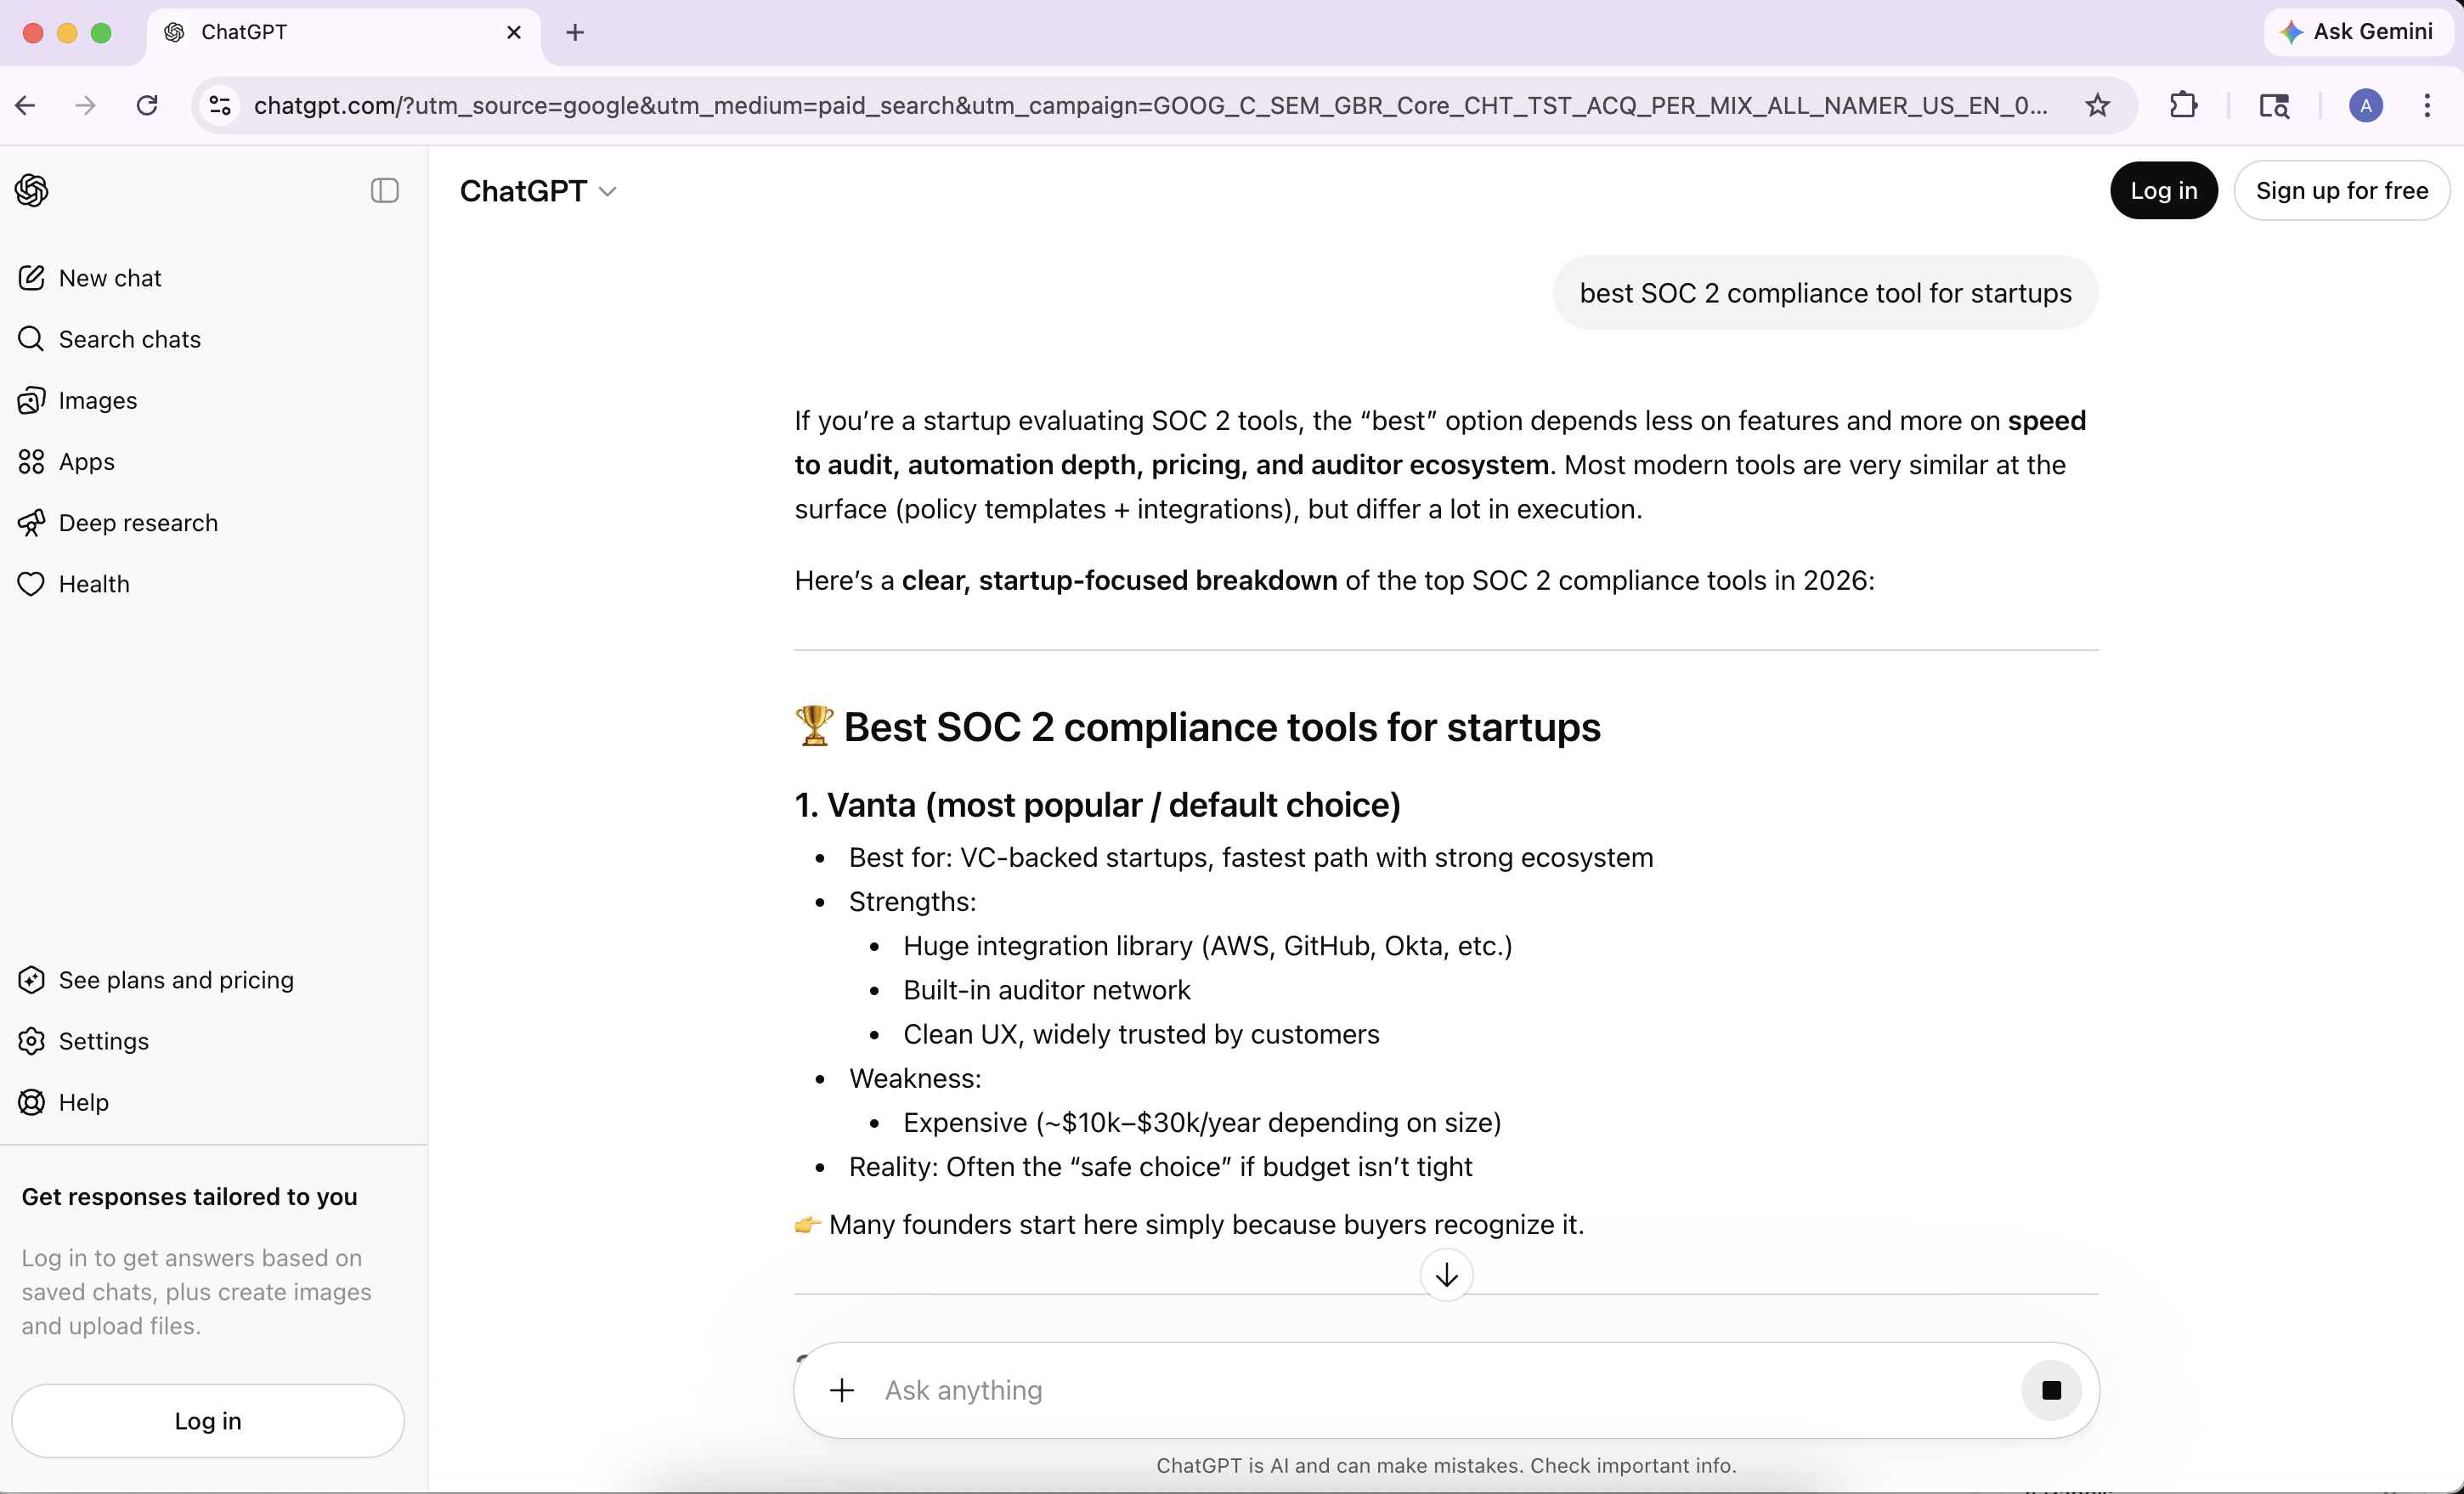Image resolution: width=2464 pixels, height=1494 pixels.
Task: Open the browser Extensions puzzle icon
Action: 2183,105
